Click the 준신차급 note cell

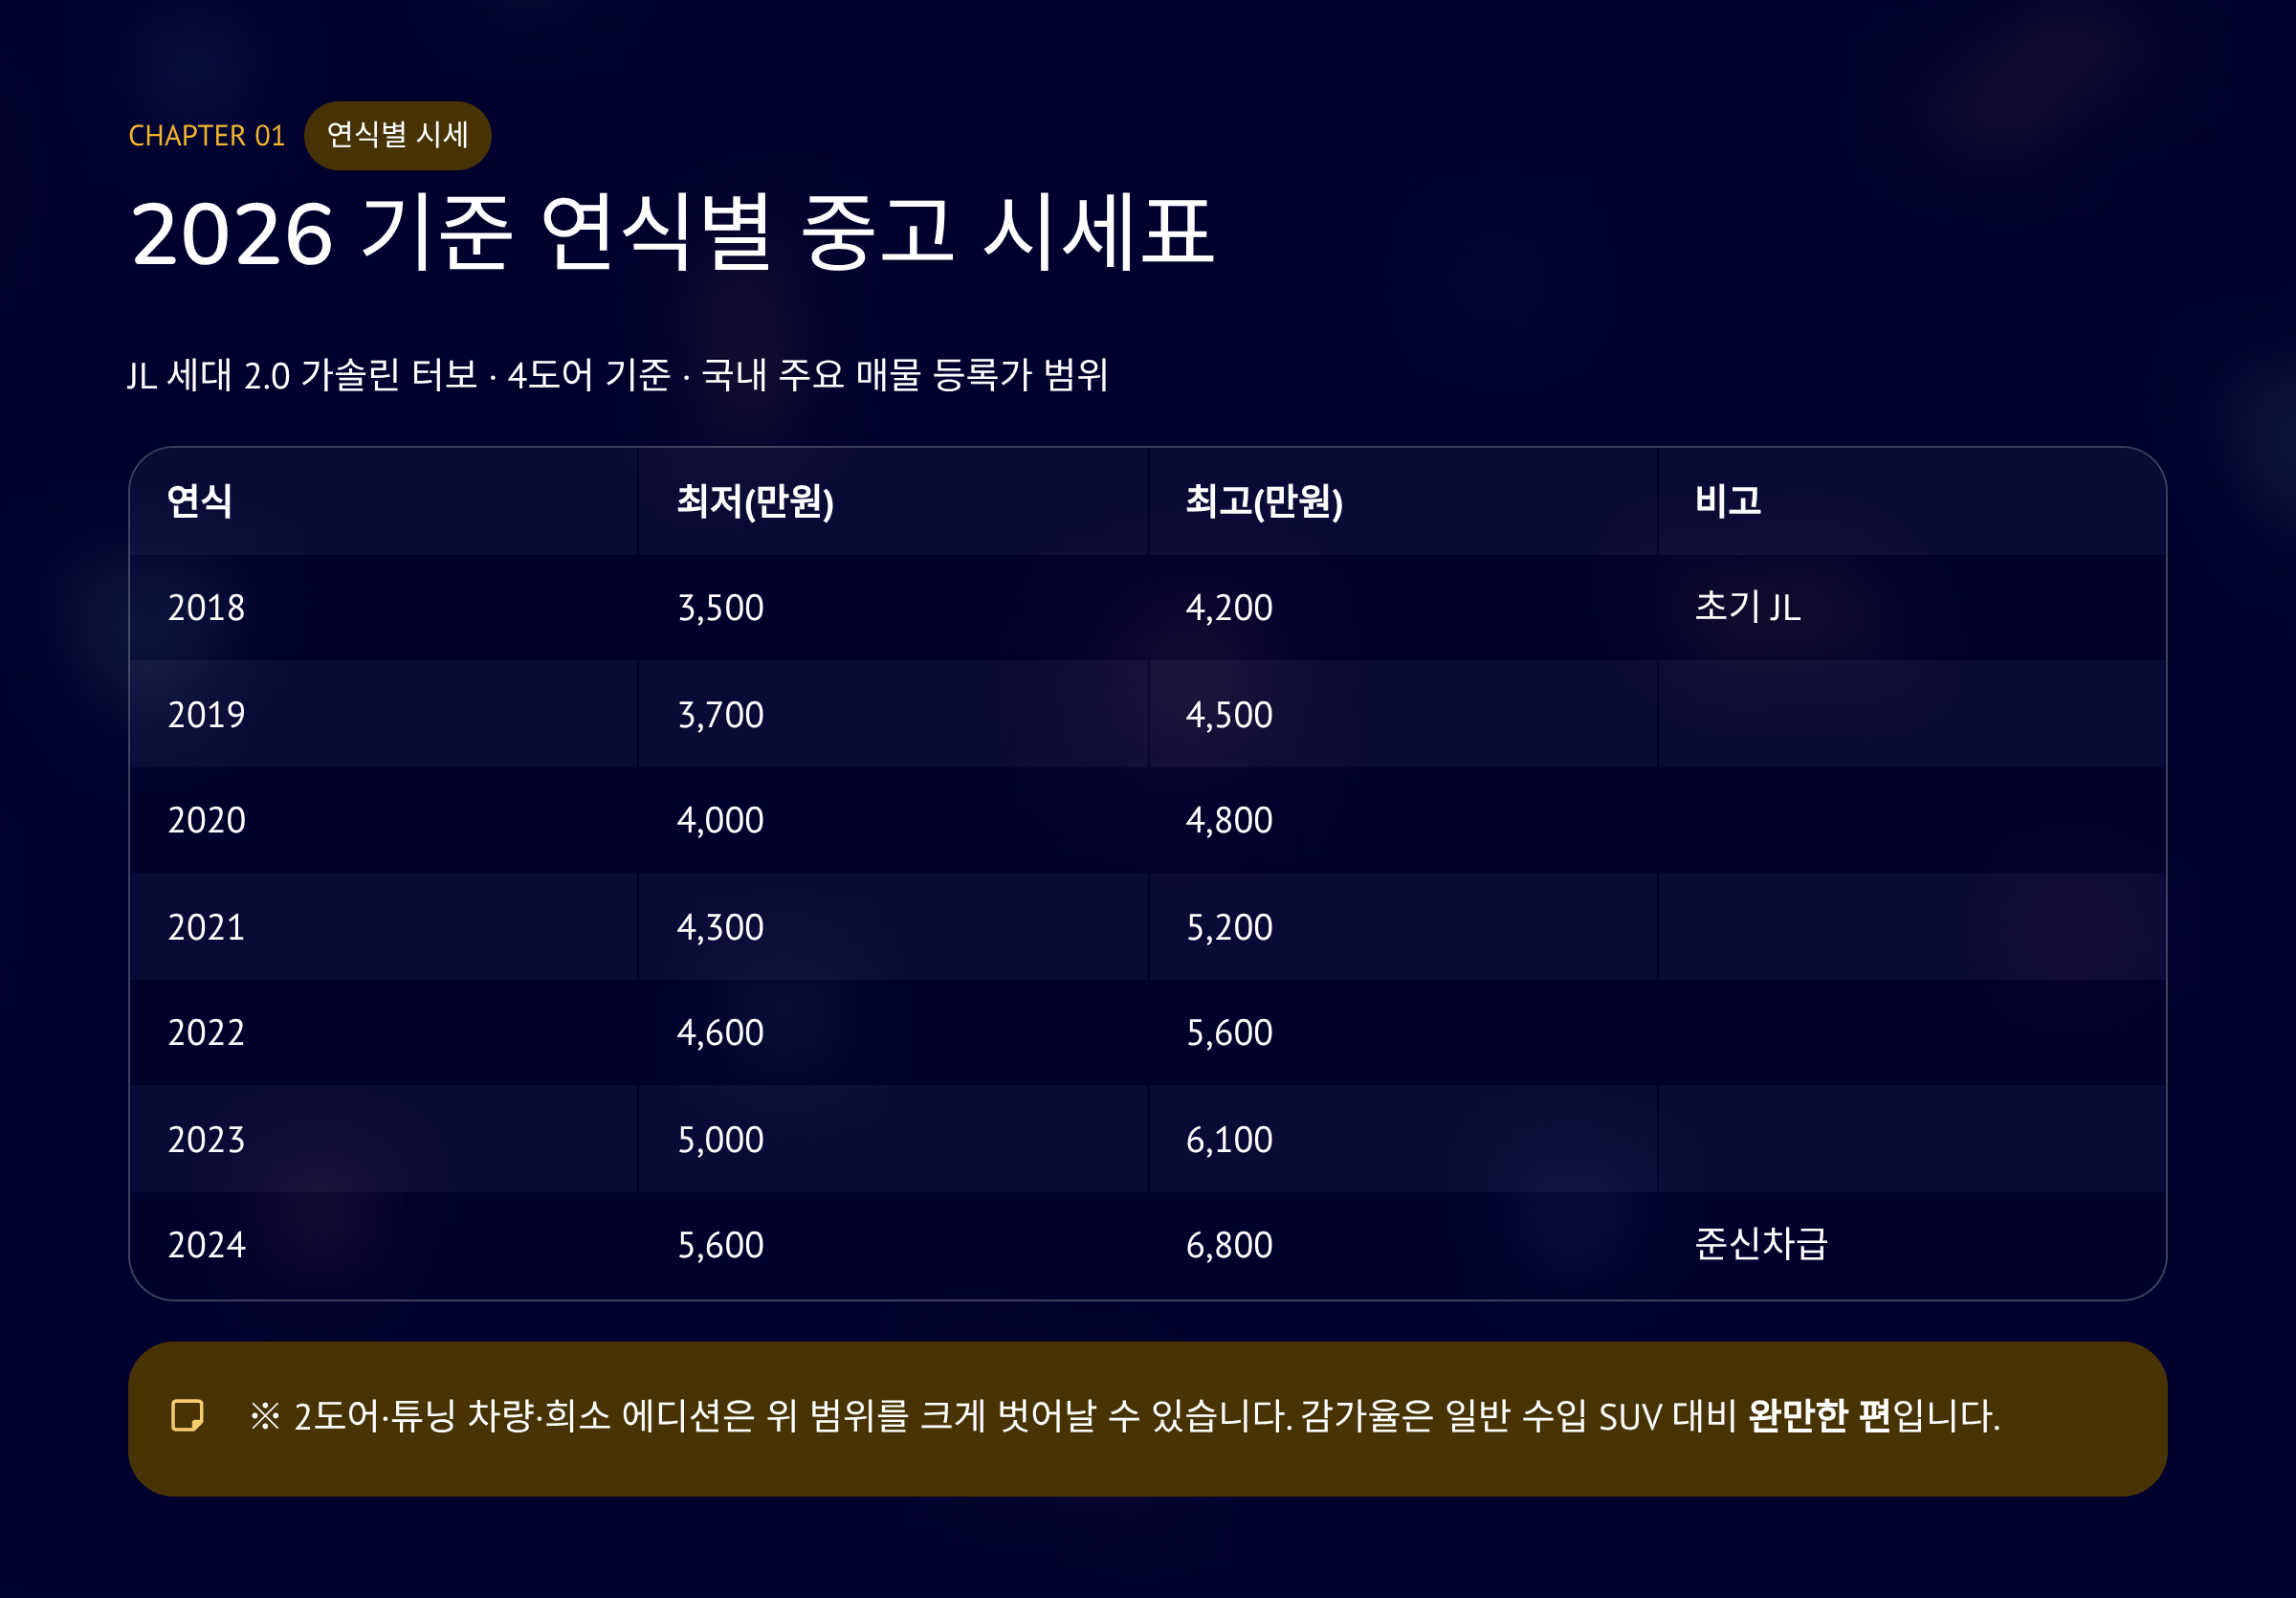(1760, 1244)
